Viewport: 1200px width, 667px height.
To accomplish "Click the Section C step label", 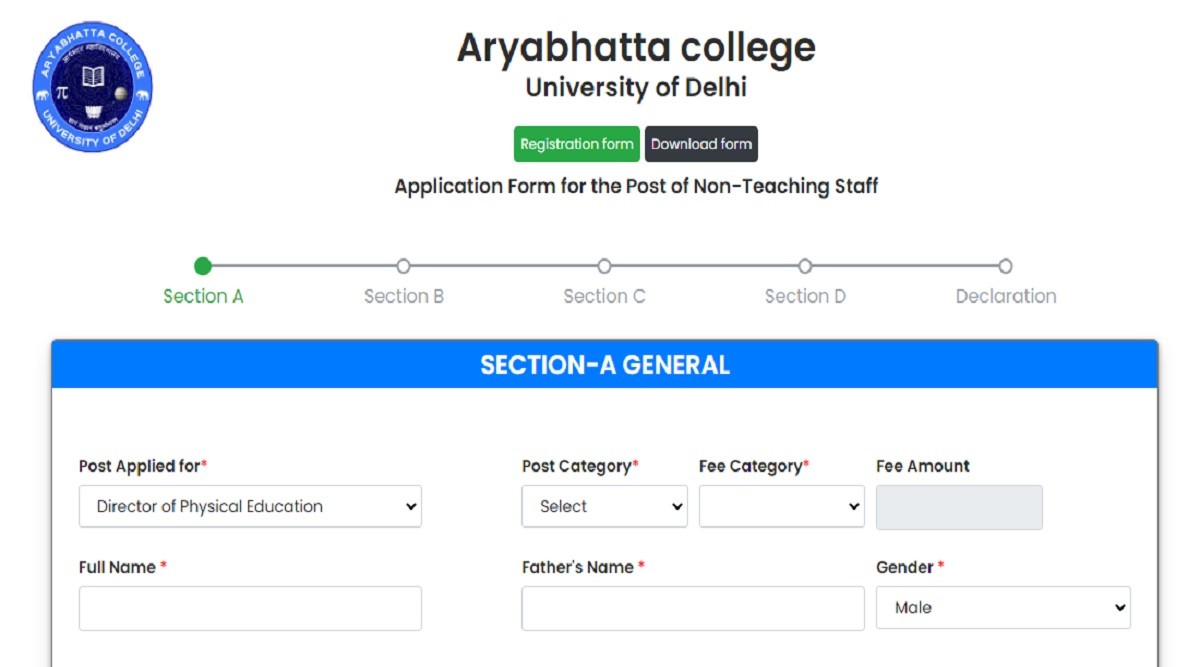I will pos(604,296).
